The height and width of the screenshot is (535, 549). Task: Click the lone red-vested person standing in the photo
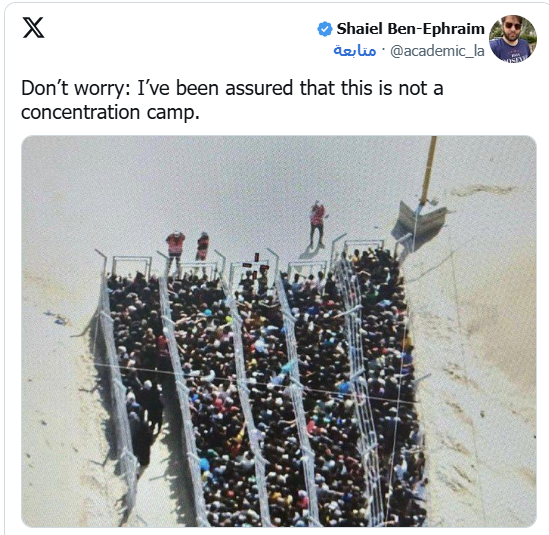pos(318,223)
